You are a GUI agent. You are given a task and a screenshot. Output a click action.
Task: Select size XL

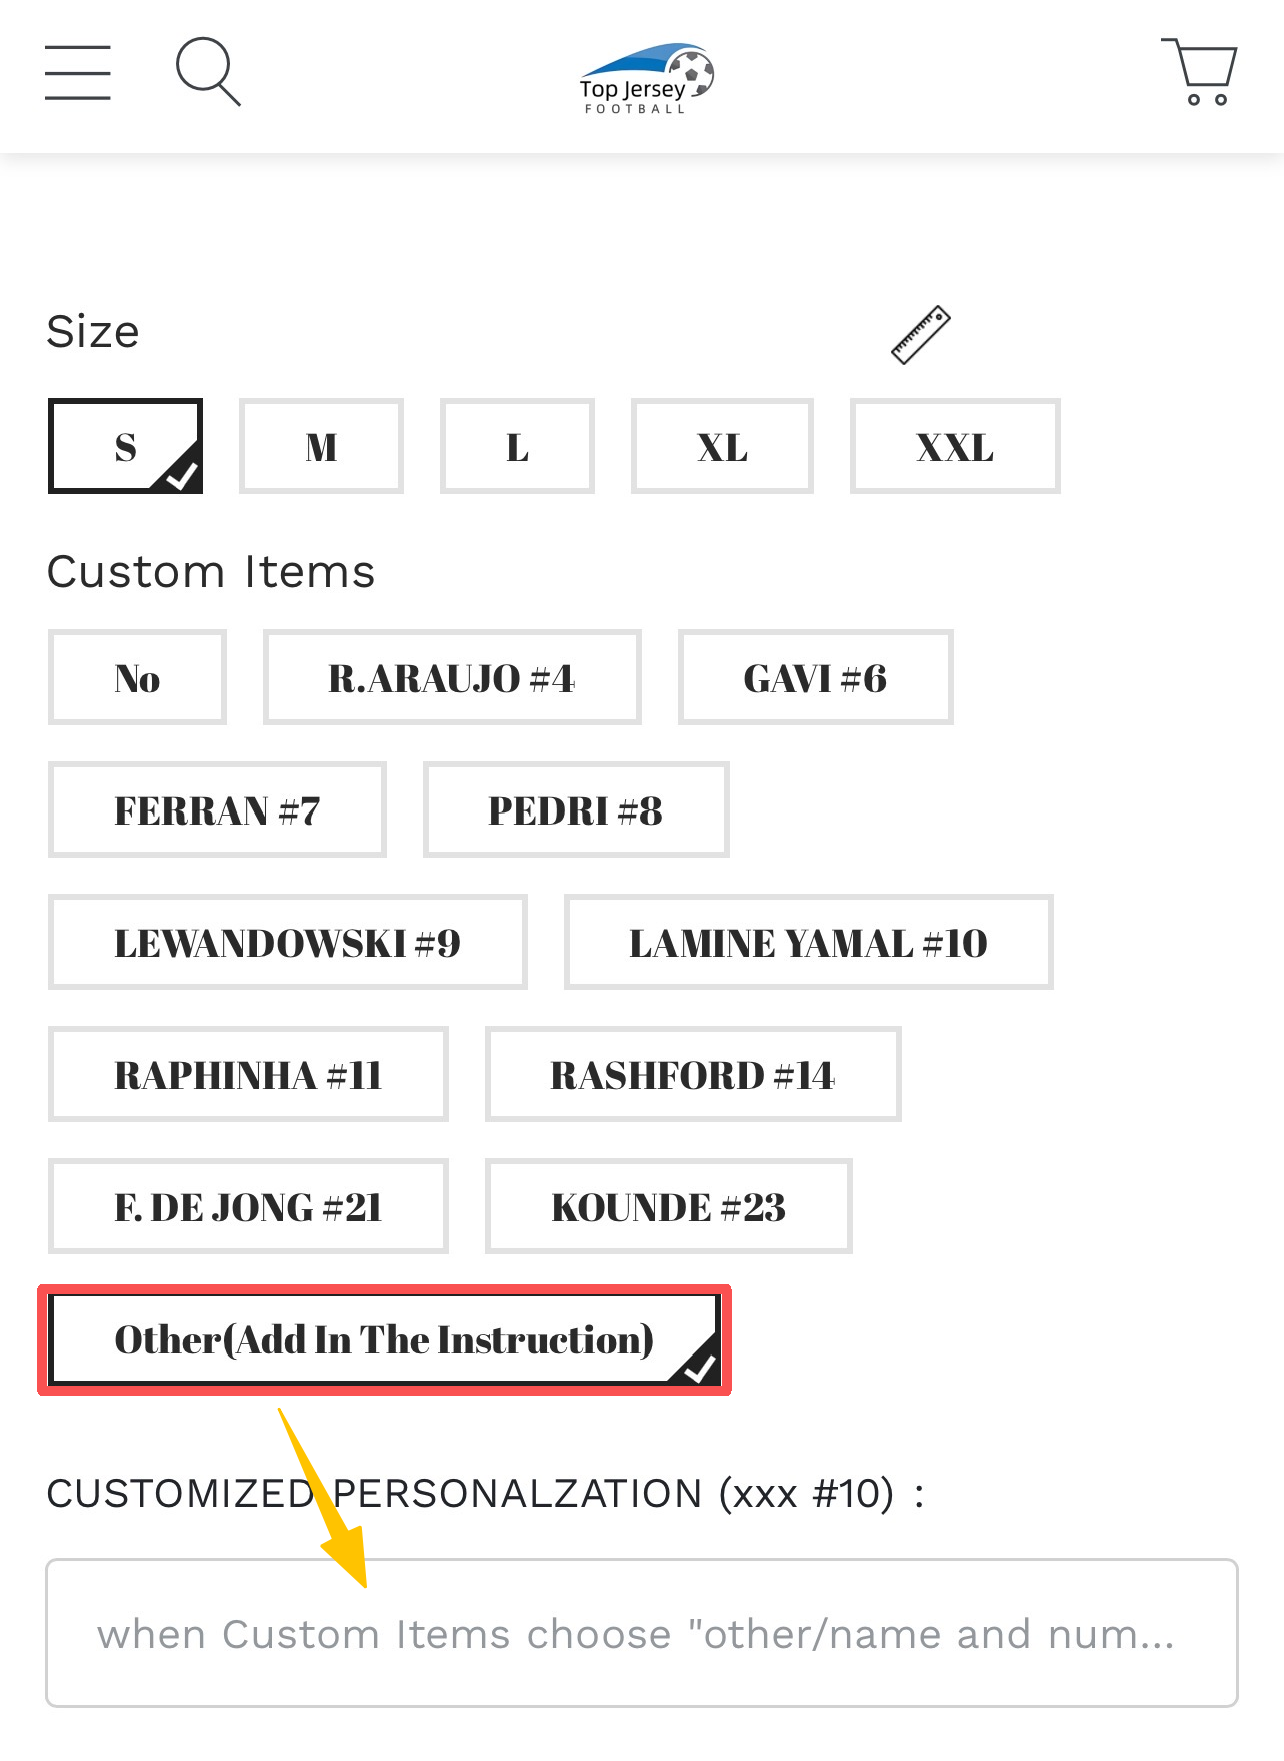pos(722,447)
